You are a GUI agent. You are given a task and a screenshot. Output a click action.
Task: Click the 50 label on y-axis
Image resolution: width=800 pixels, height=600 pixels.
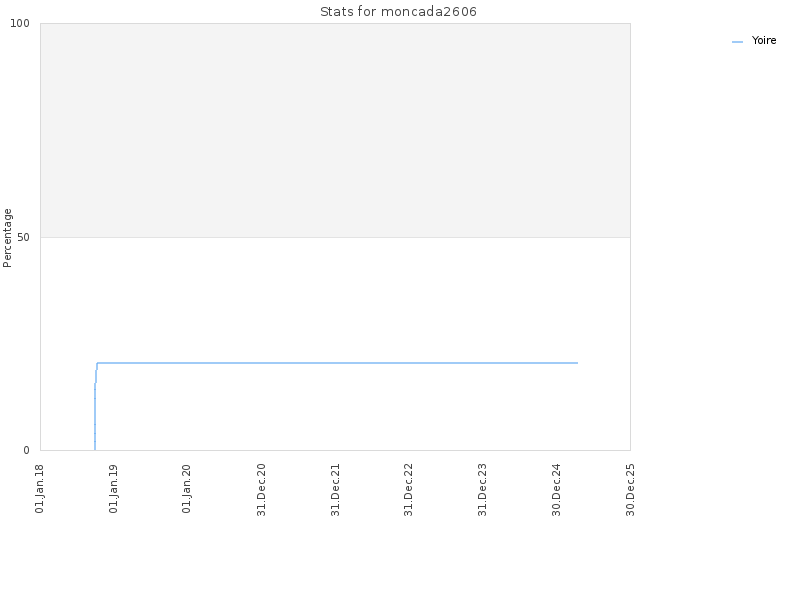pos(23,237)
